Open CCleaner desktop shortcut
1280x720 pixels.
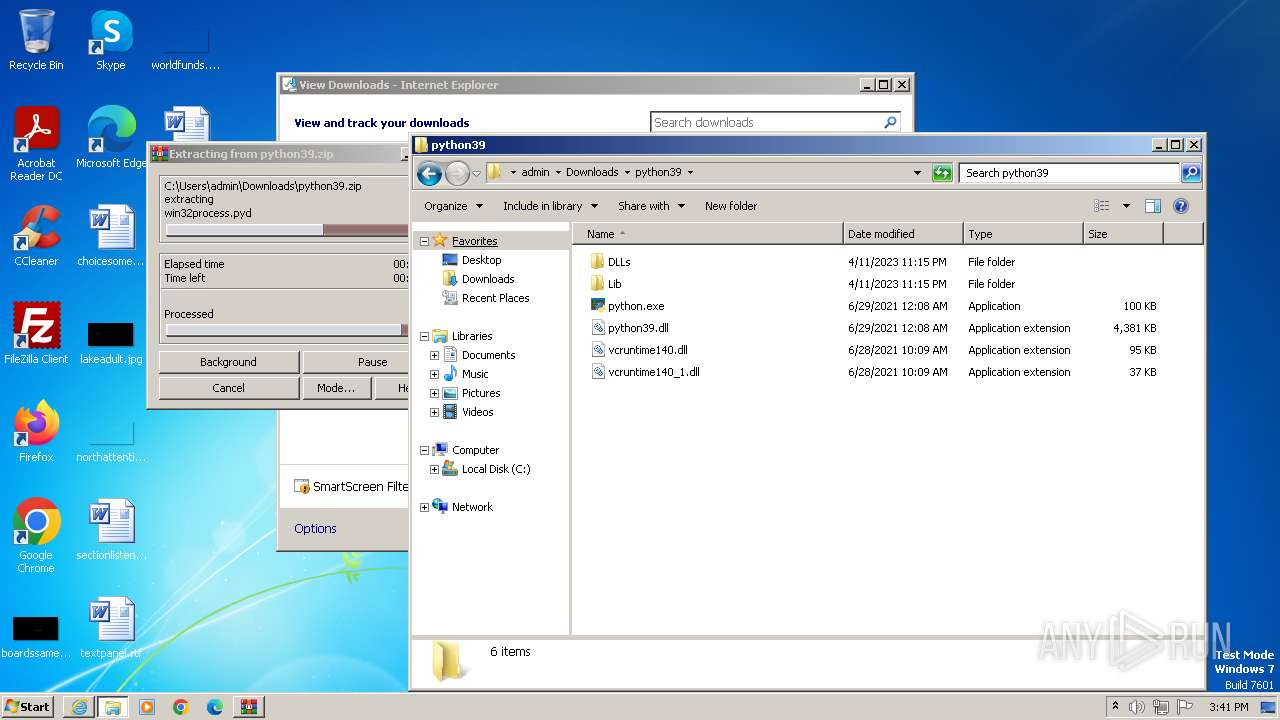(x=36, y=235)
